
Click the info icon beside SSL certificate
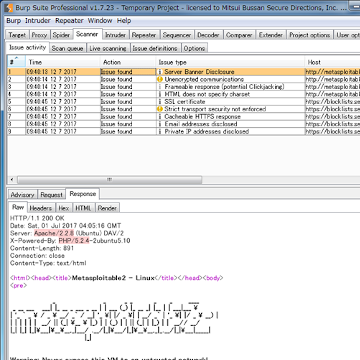160,102
